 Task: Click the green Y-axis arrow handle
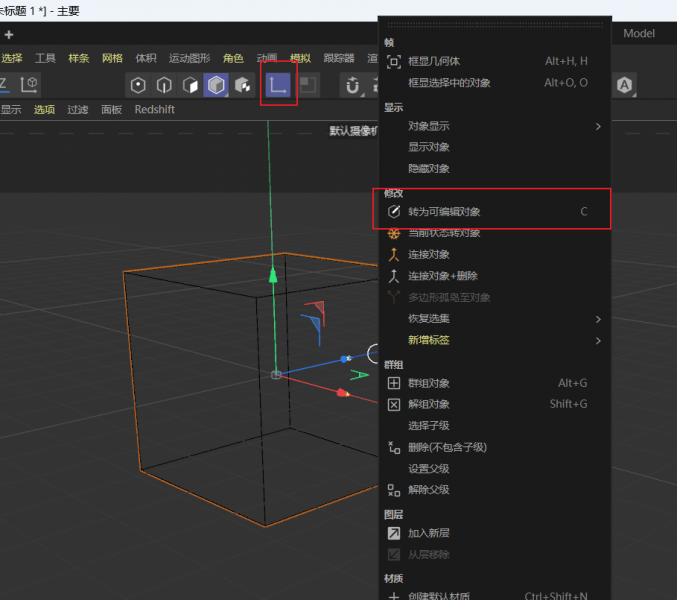pos(273,275)
